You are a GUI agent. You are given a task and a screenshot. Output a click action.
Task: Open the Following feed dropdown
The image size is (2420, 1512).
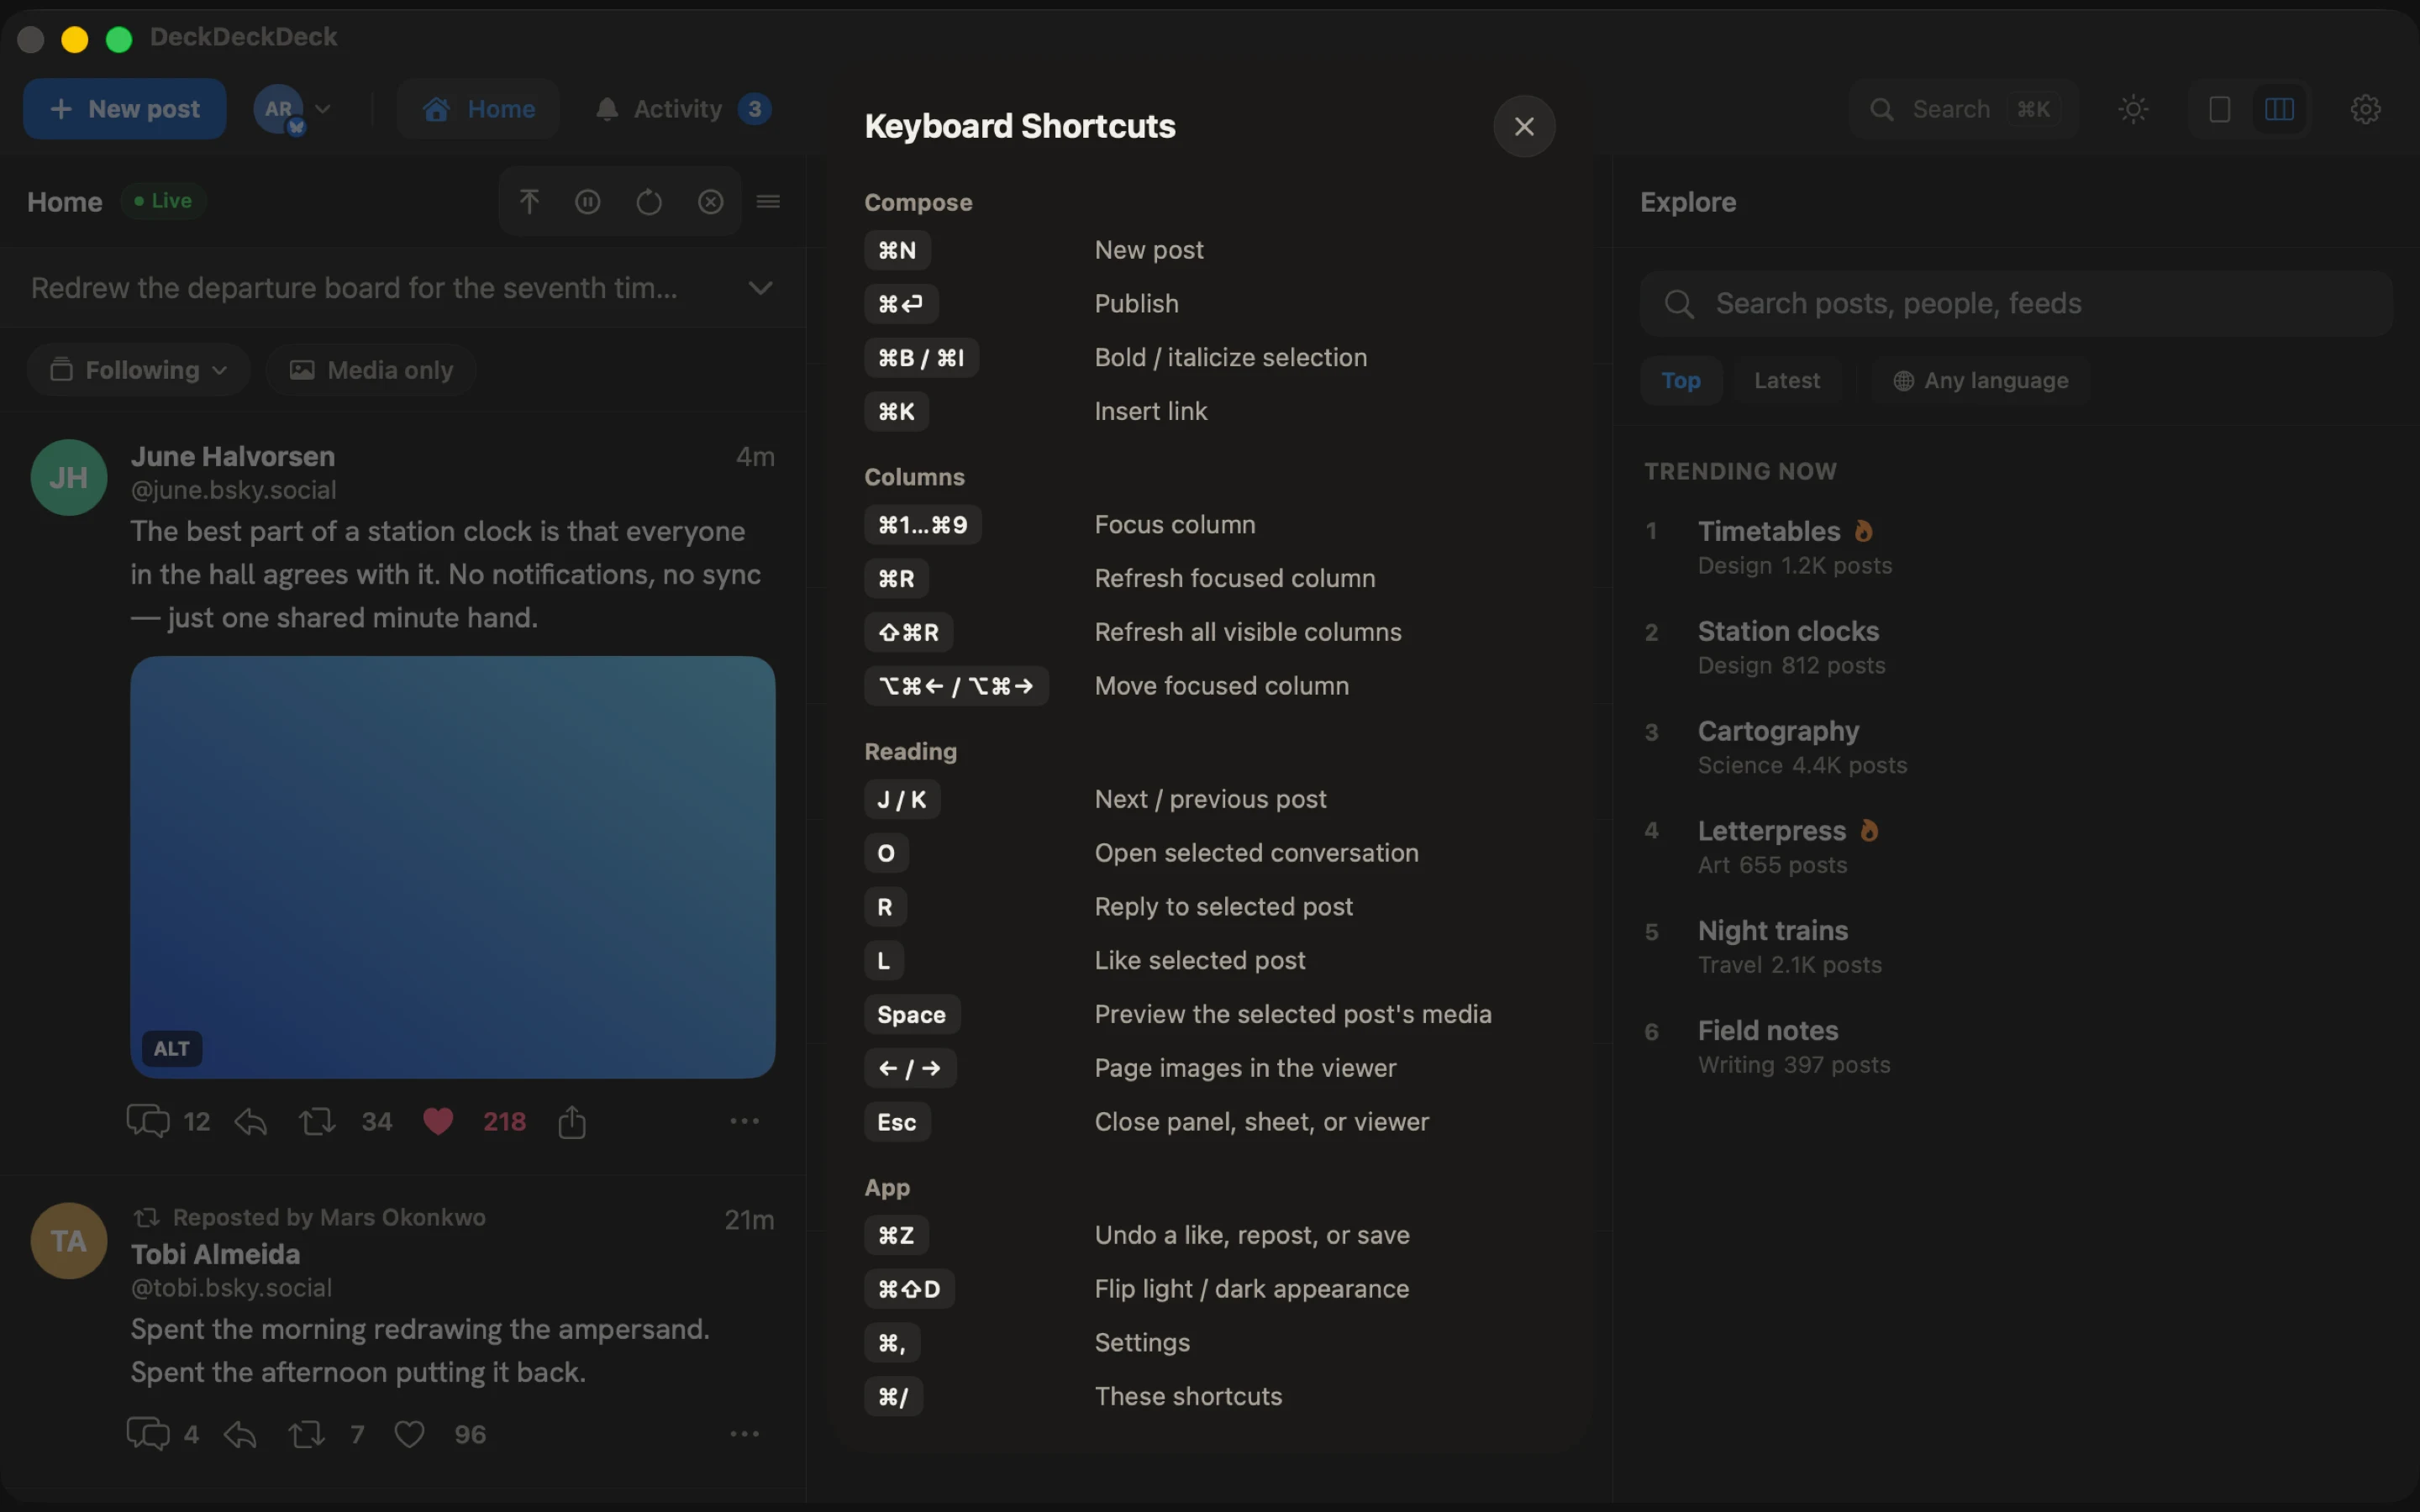[x=138, y=370]
